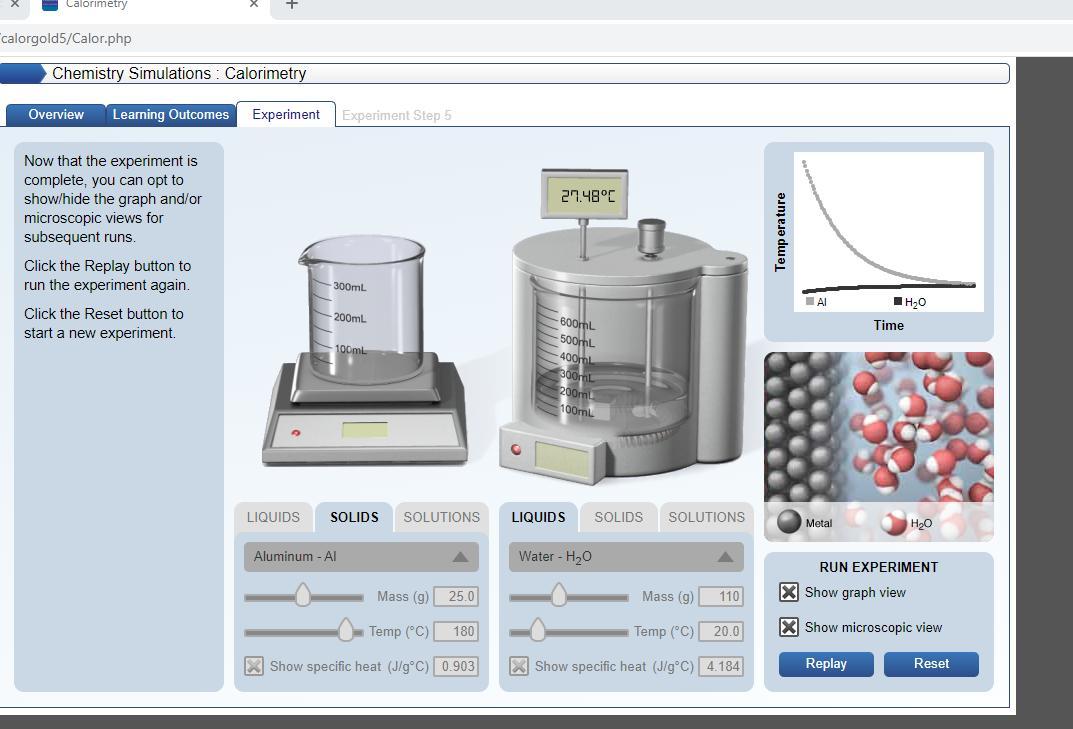The width and height of the screenshot is (1073, 729).
Task: Close the Calorimetry browser tab
Action: pyautogui.click(x=254, y=4)
